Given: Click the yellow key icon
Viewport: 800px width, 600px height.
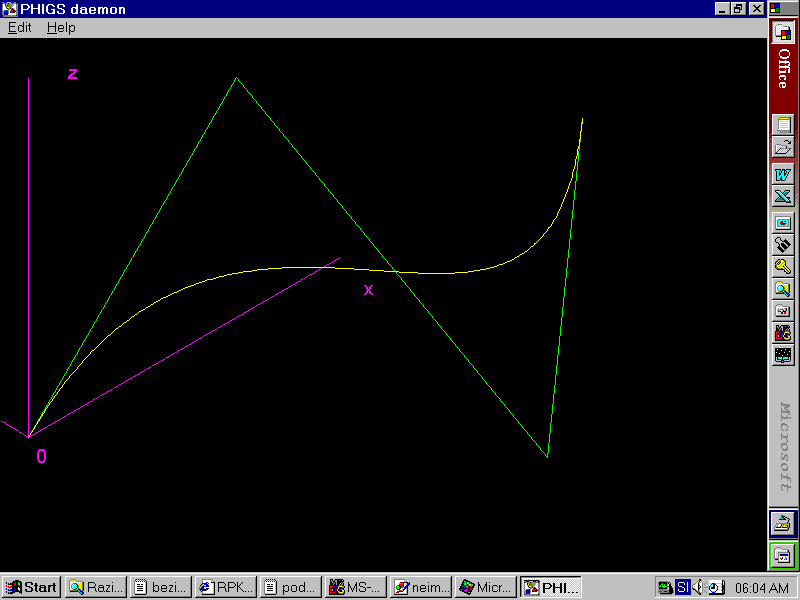Looking at the screenshot, I should (x=783, y=267).
